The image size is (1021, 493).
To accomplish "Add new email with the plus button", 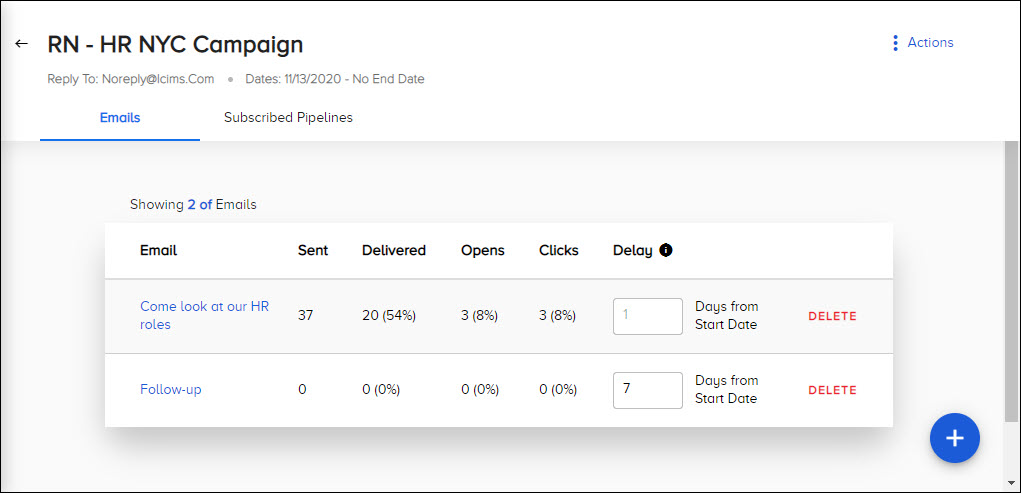I will point(954,438).
